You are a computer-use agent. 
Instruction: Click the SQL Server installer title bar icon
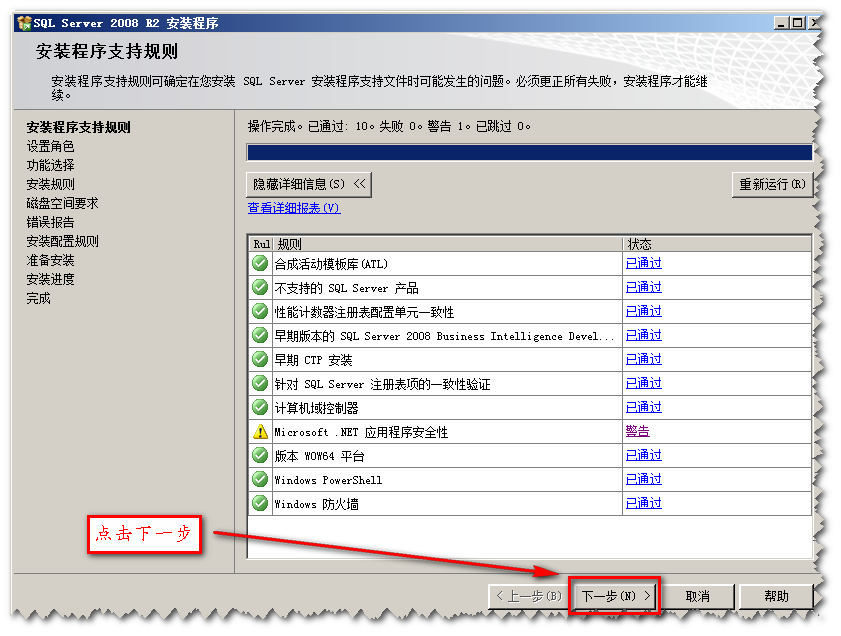24,23
